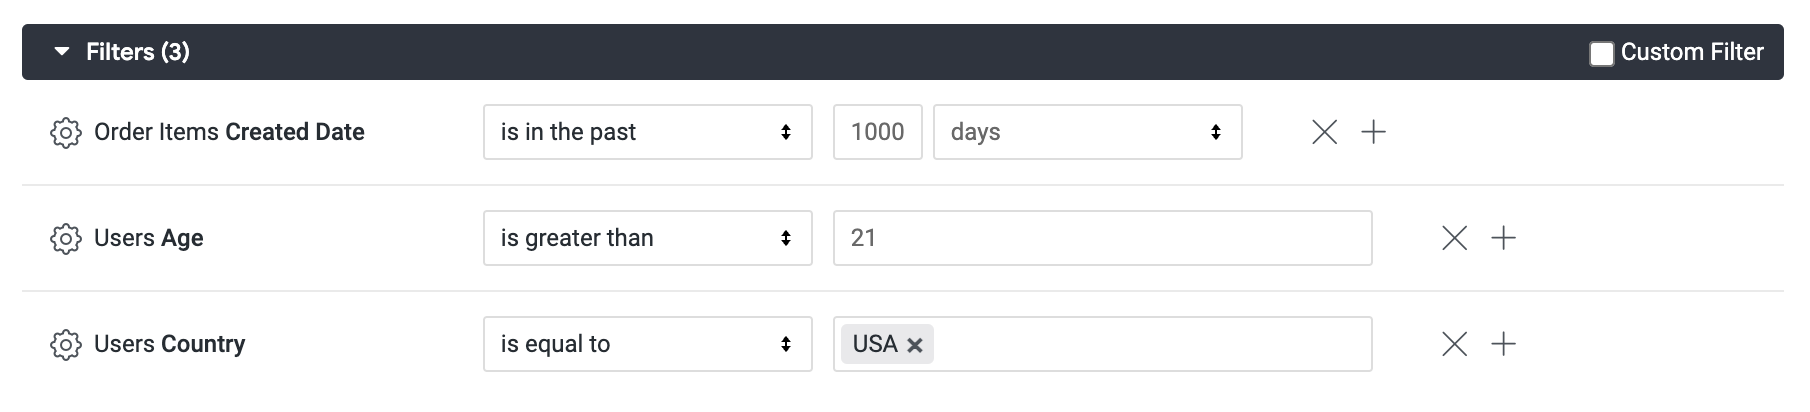Open the 'is in the past' condition dropdown
1810x412 pixels.
click(648, 132)
